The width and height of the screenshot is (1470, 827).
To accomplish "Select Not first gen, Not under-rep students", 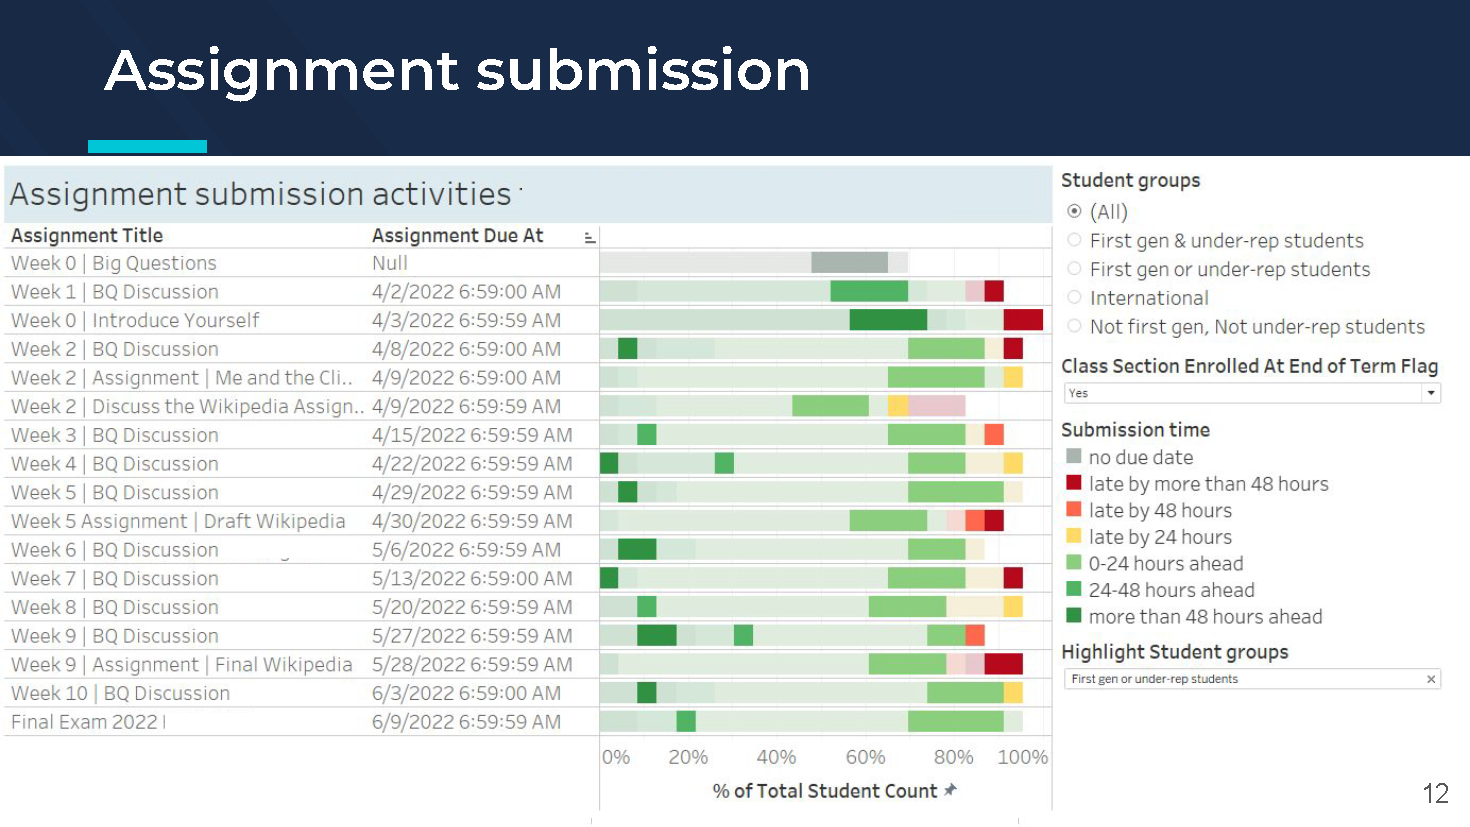I will (1074, 326).
